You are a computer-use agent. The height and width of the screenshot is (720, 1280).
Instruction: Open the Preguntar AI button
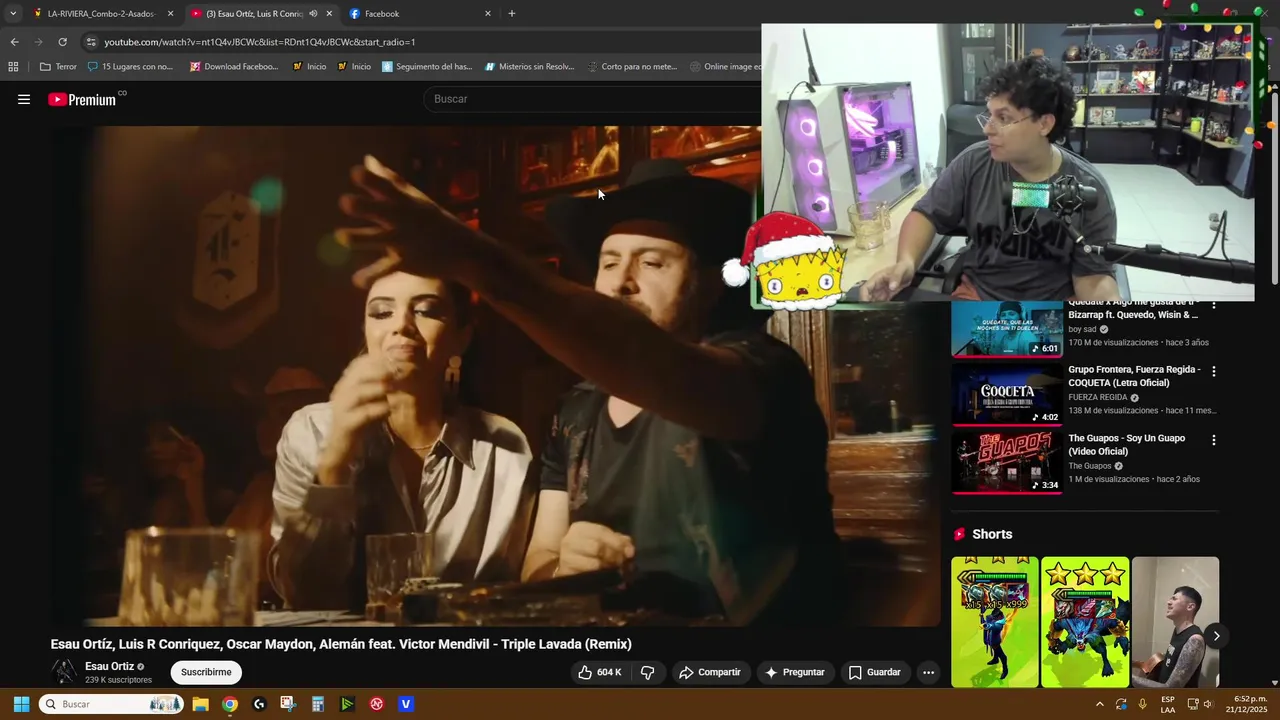tap(794, 672)
